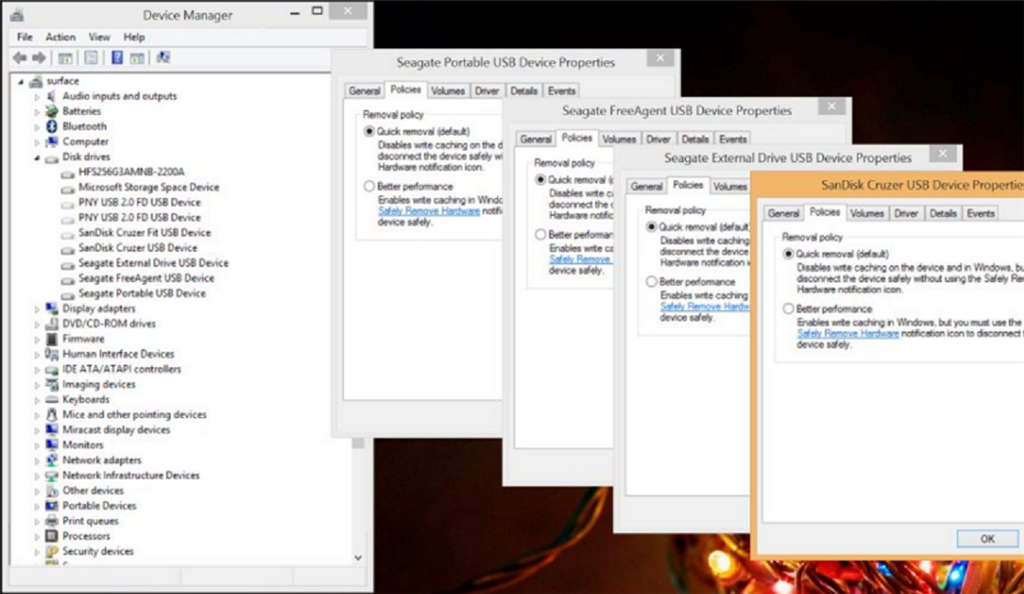Open the View menu in Device Manager

click(99, 37)
